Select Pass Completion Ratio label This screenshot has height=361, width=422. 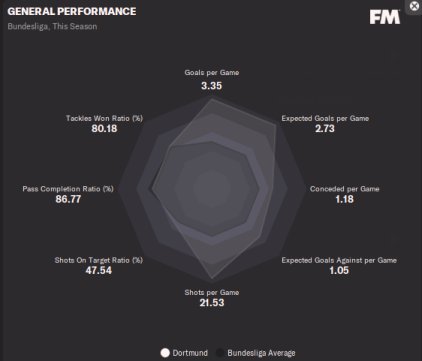coord(68,189)
